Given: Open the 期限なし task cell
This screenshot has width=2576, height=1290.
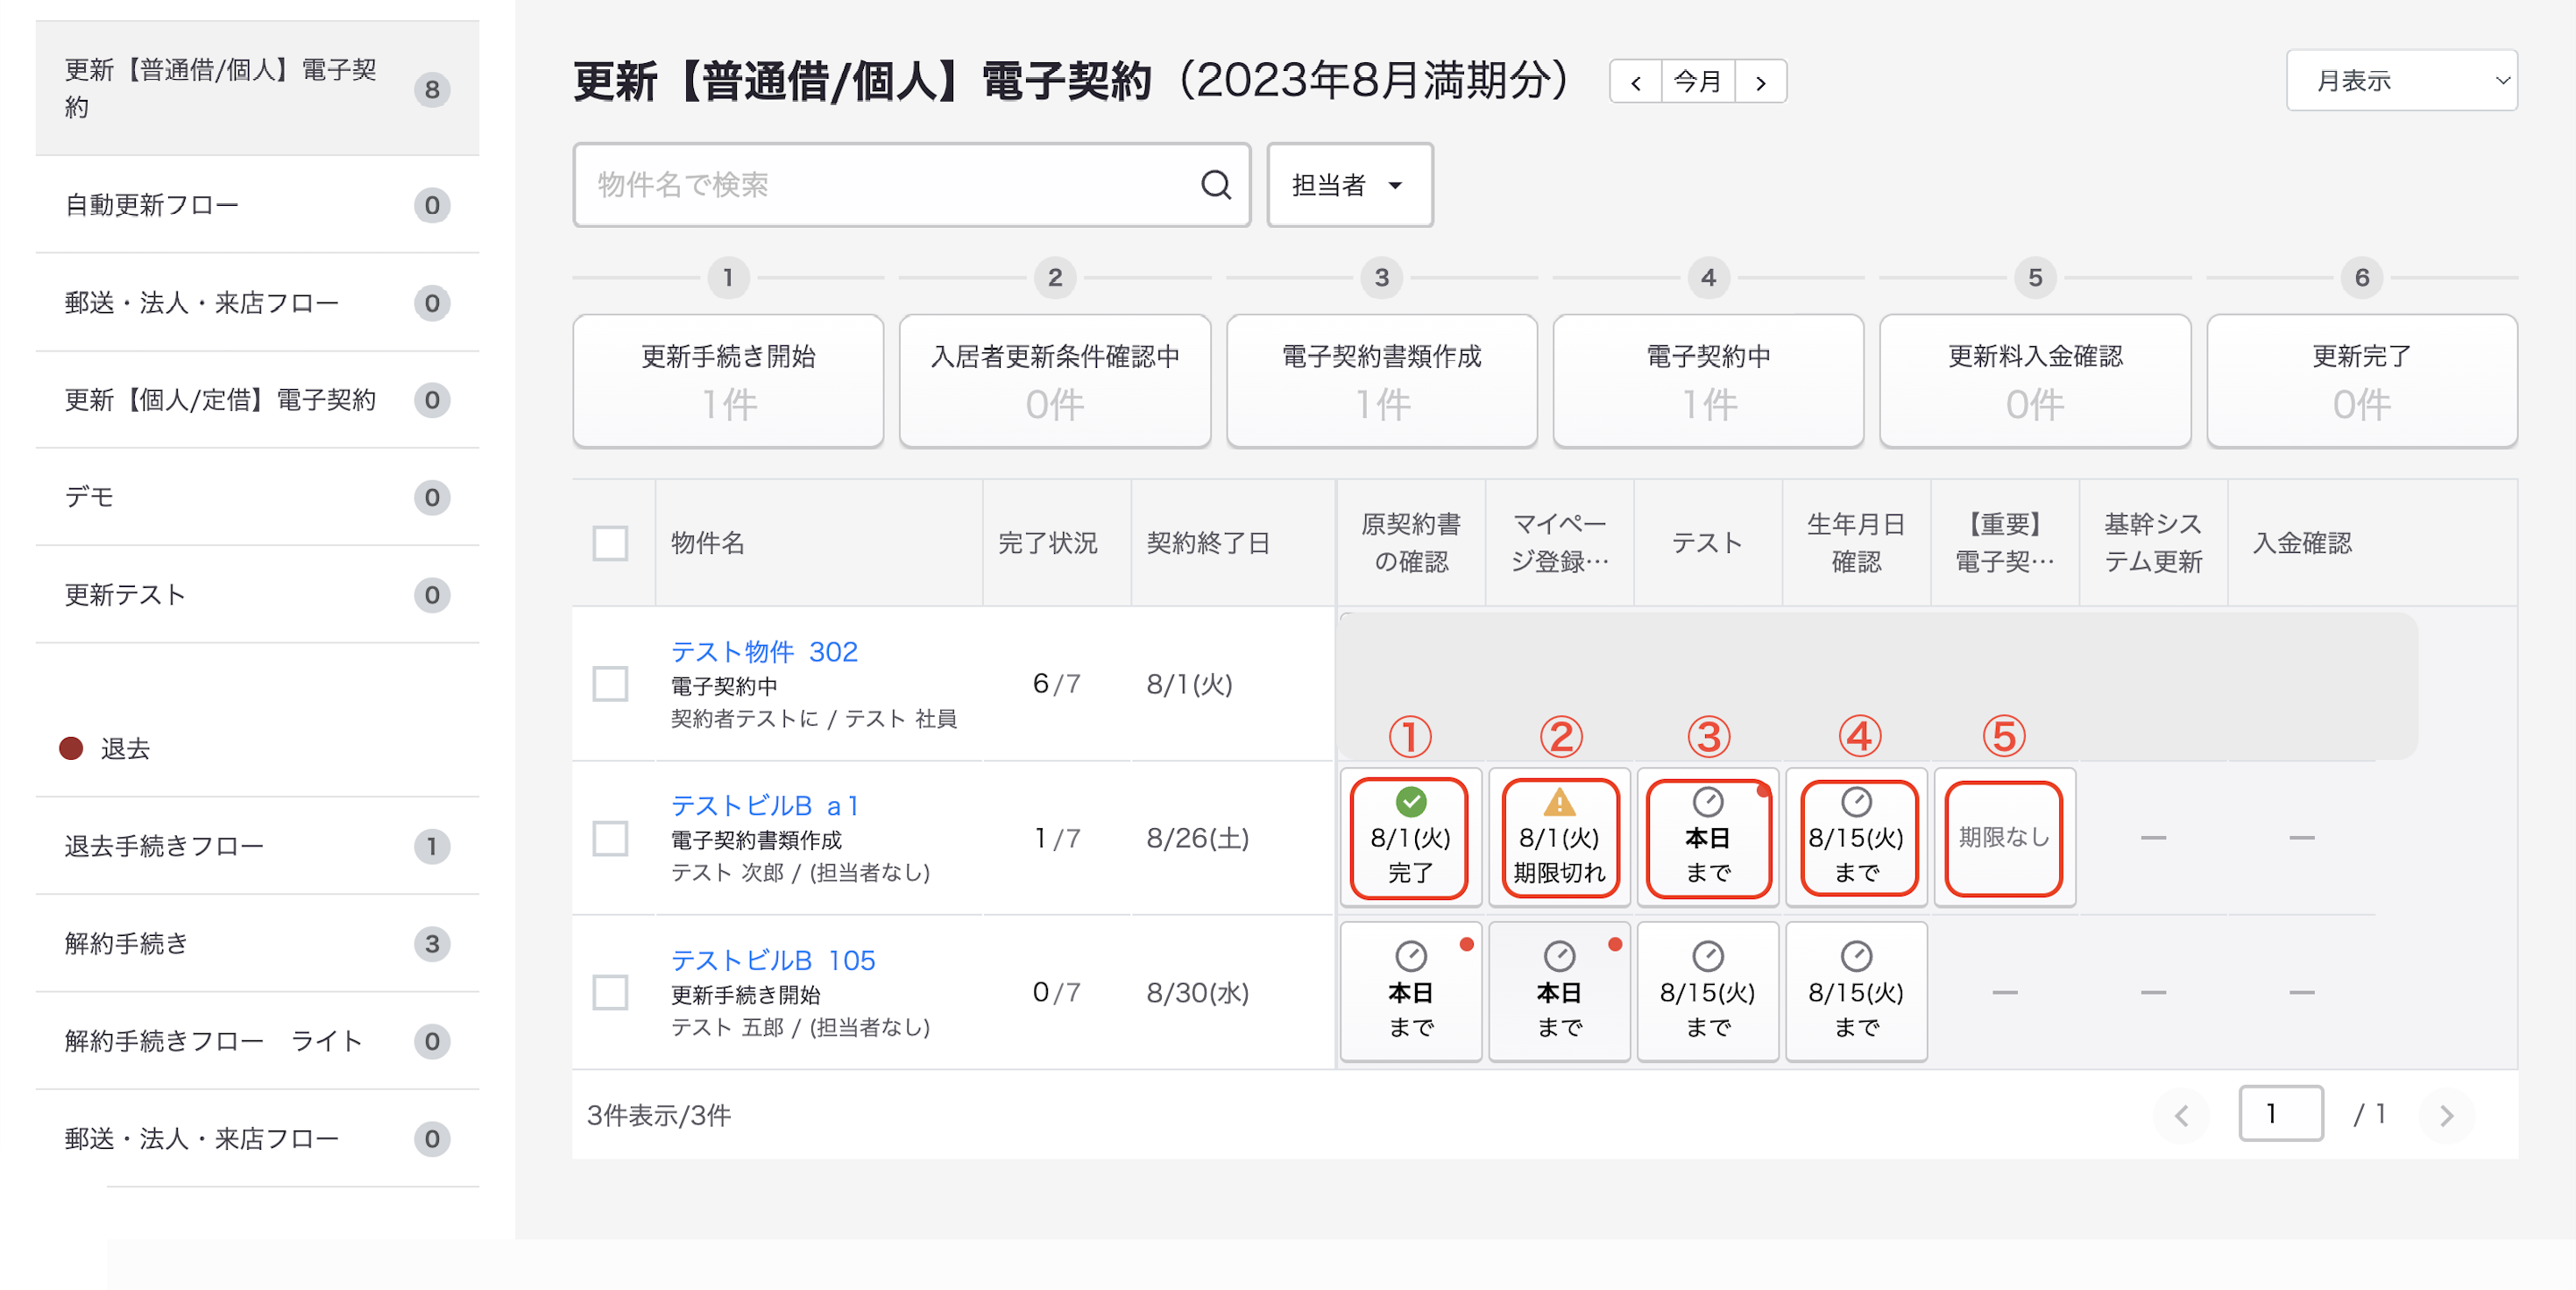Looking at the screenshot, I should pos(2004,838).
